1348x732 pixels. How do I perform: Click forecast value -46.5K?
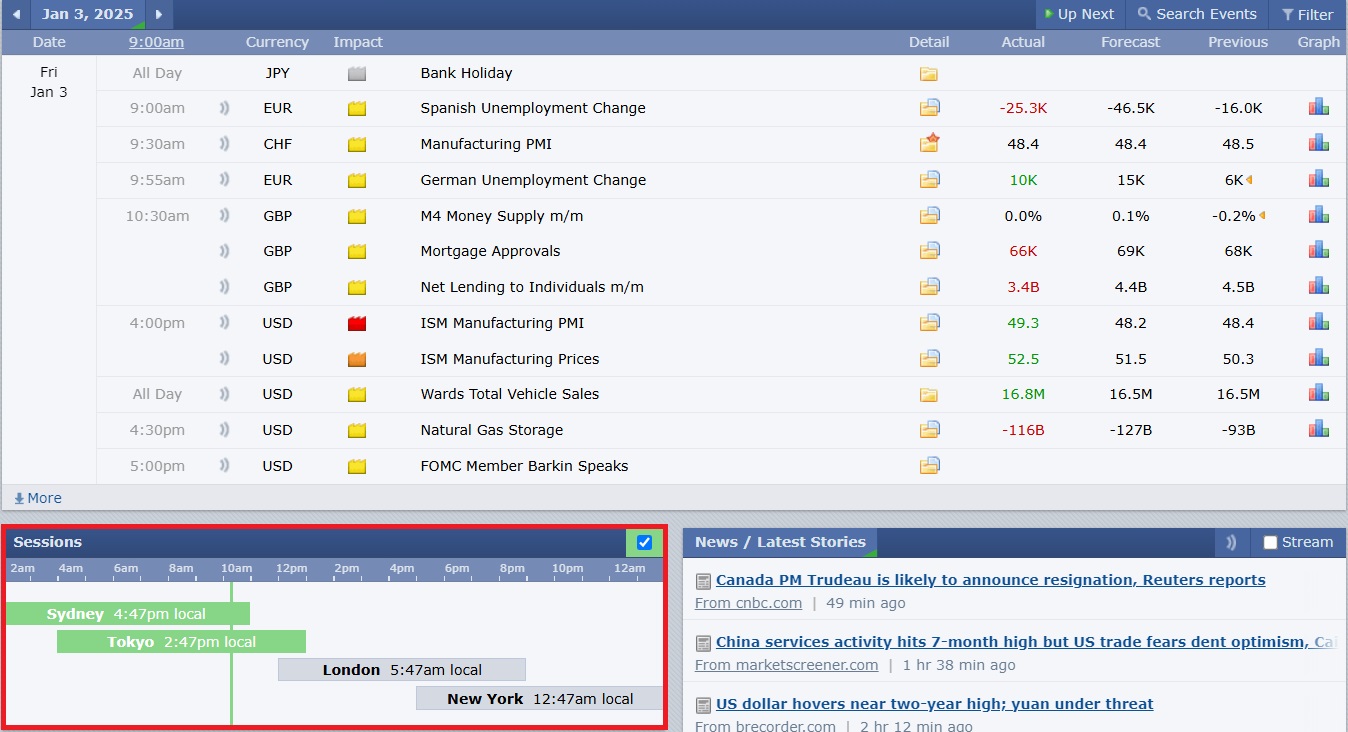(x=1131, y=108)
